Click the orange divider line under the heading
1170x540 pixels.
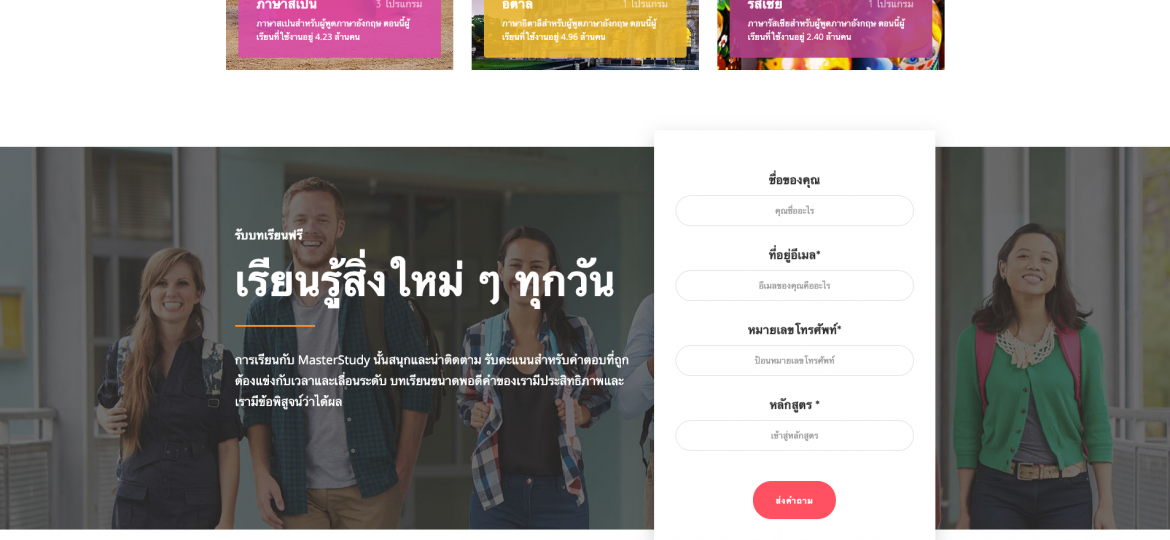tap(275, 326)
